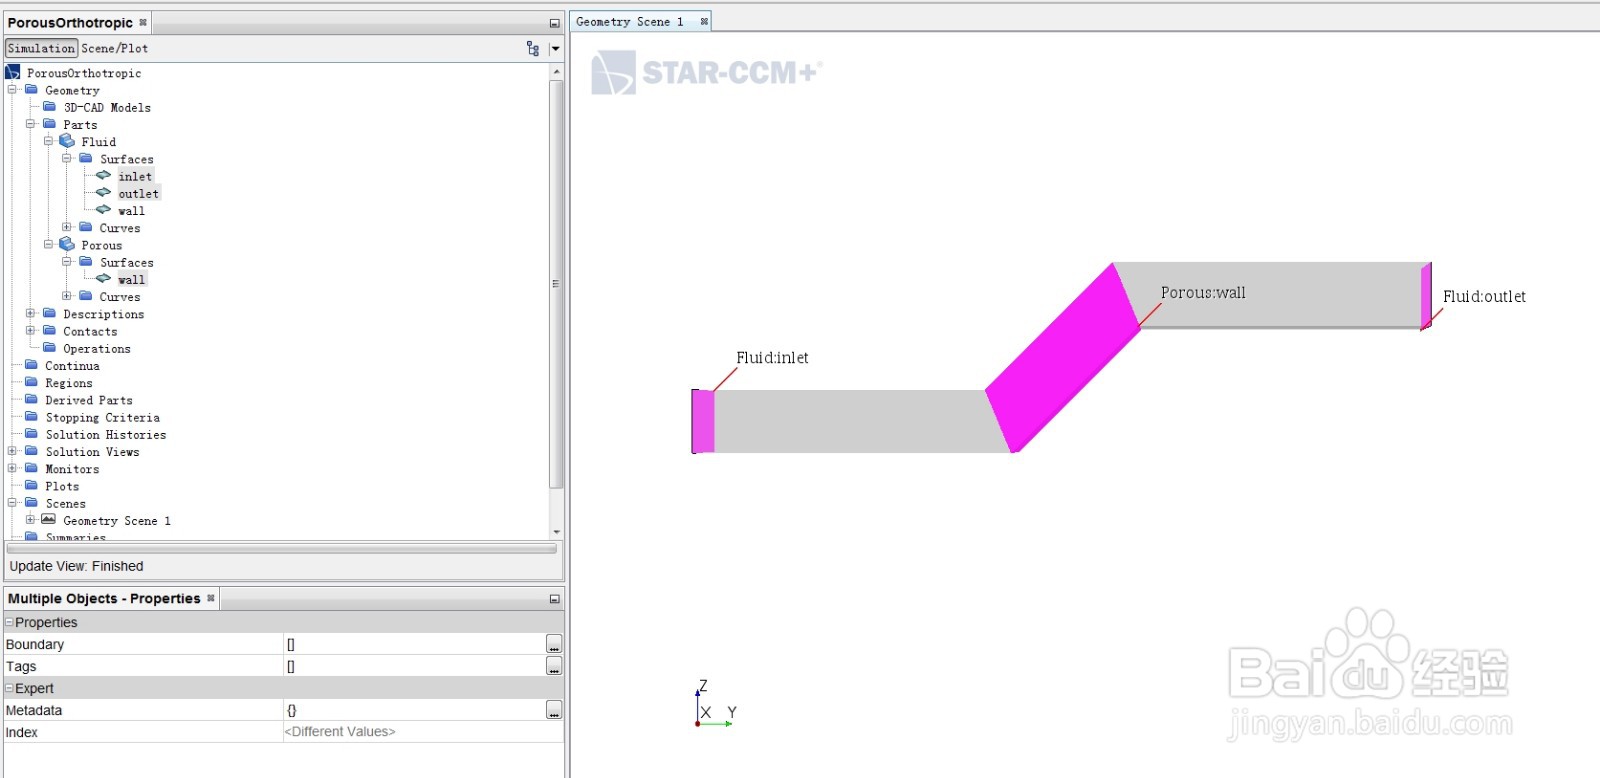This screenshot has width=1600, height=778.
Task: Collapse the Expert section header
Action: 9,688
